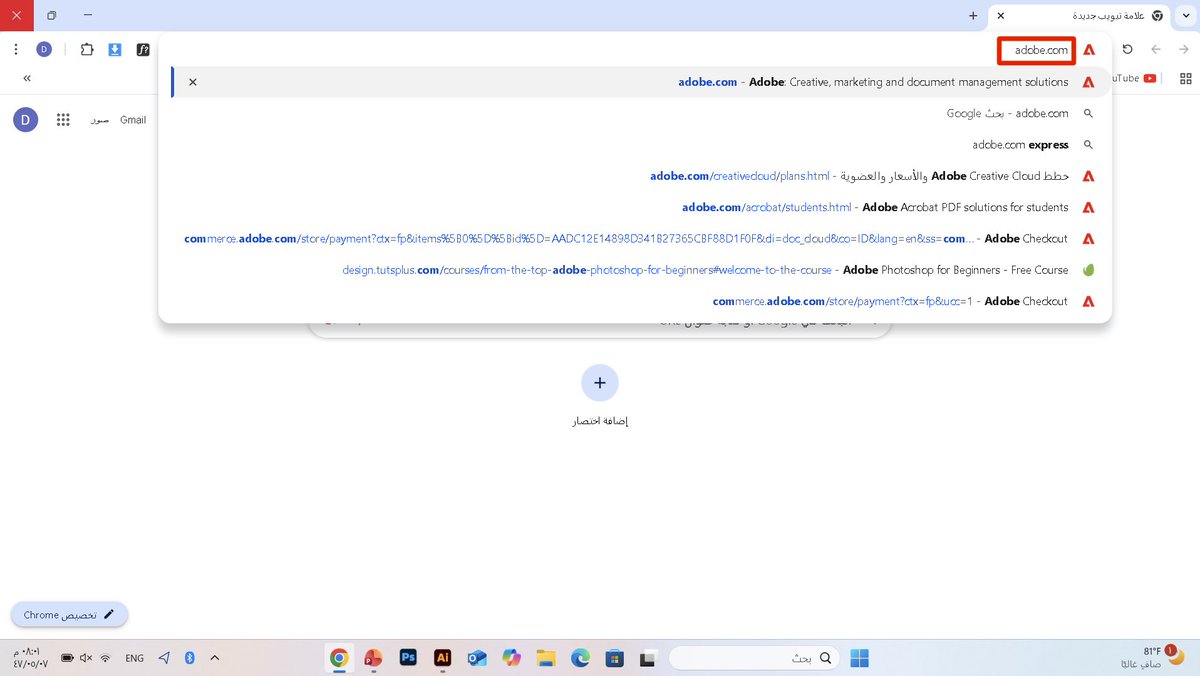Go back with the browser back arrow
This screenshot has height=676, width=1200.
coord(1156,49)
